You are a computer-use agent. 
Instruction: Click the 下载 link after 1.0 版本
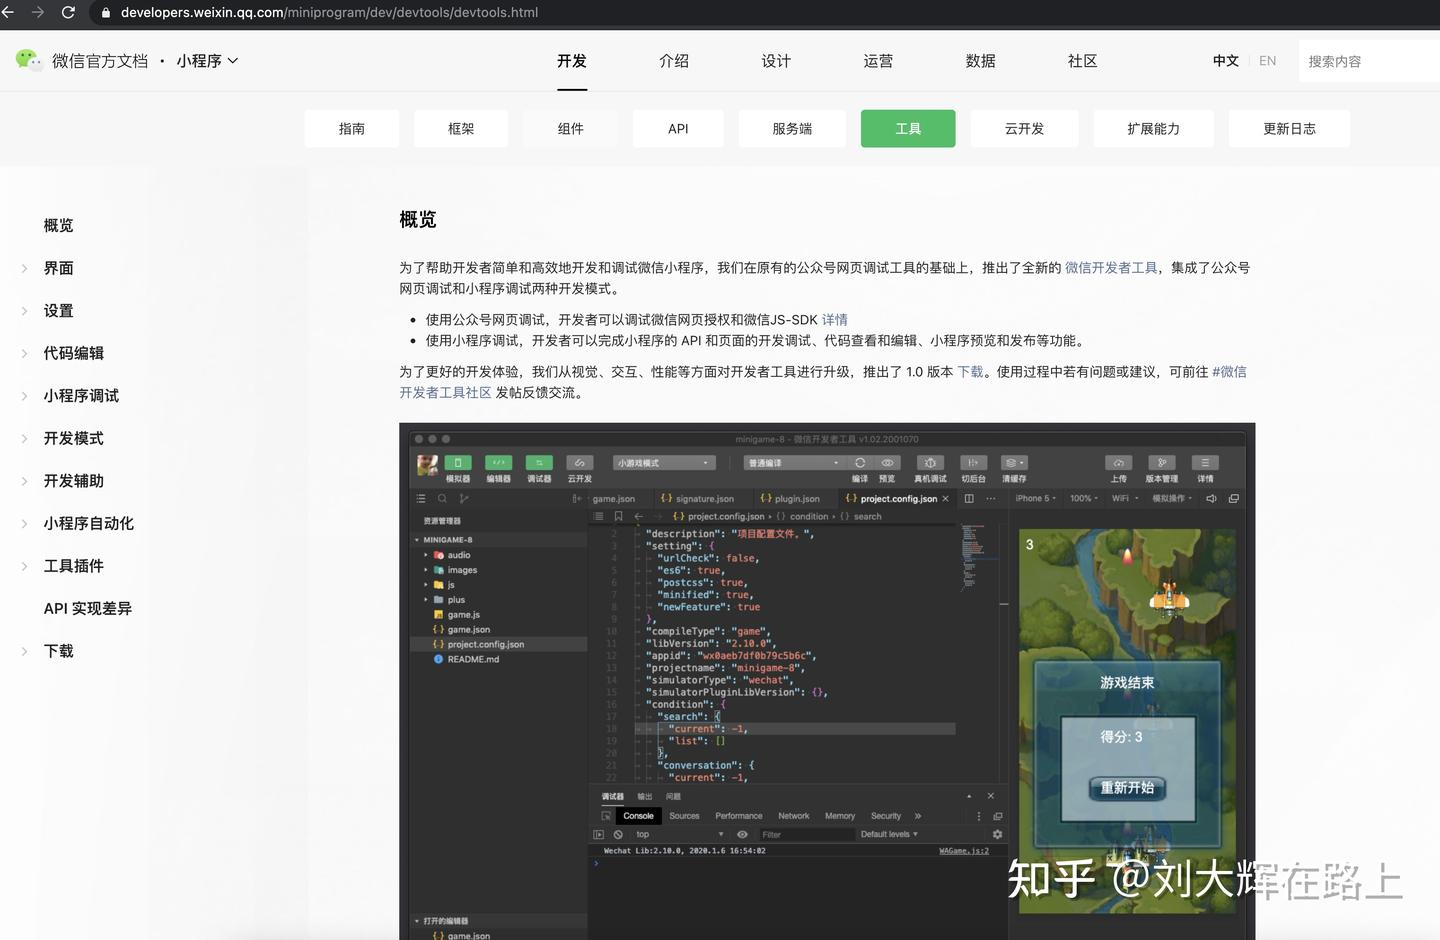[x=970, y=372]
